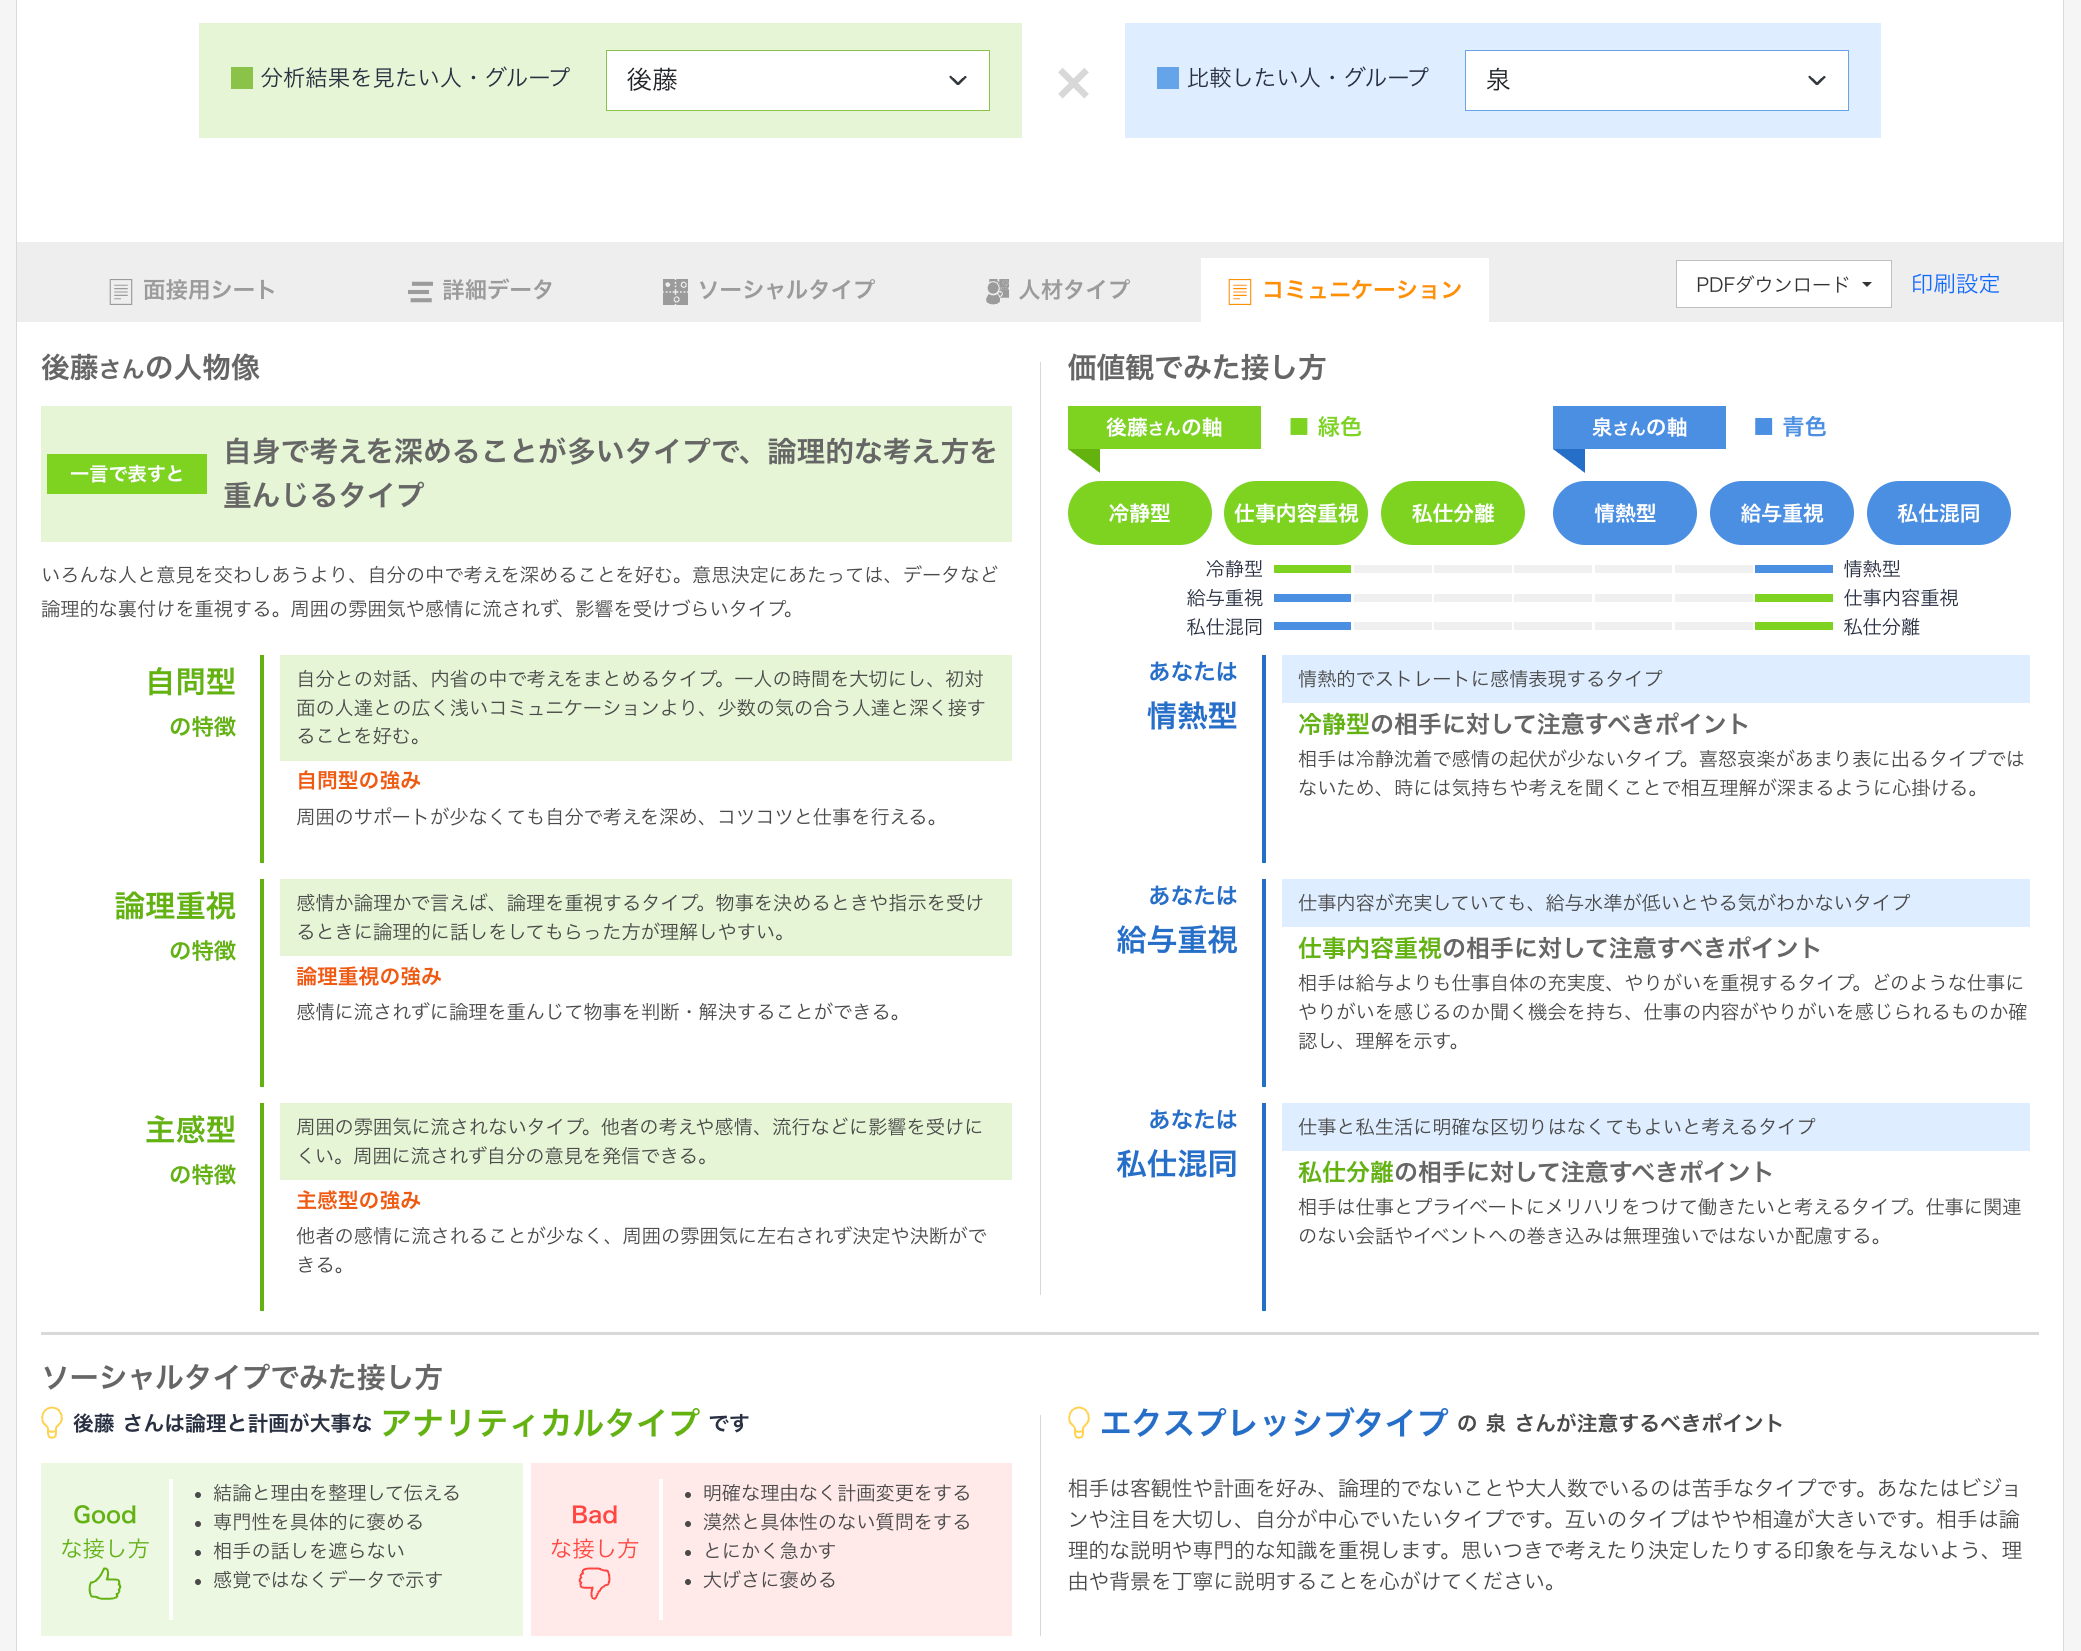The height and width of the screenshot is (1651, 2081).
Task: Click lightbulb icon beside エクスプレッシブタイプ
Action: point(1078,1422)
